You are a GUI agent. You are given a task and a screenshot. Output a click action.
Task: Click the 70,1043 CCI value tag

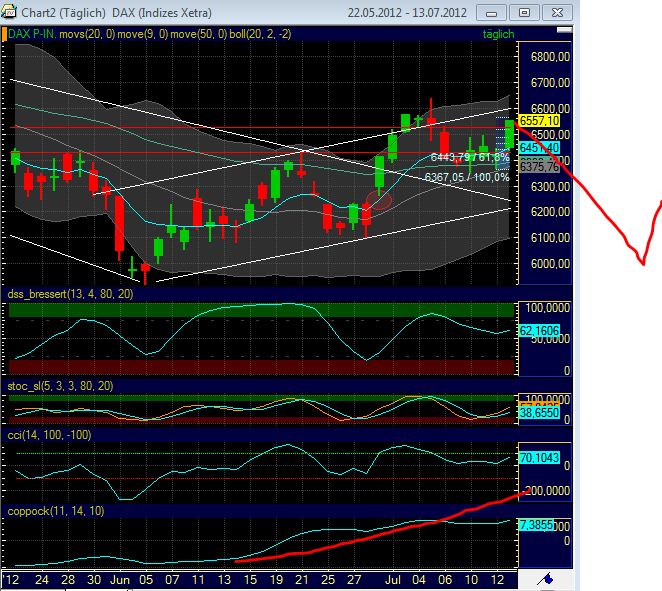click(539, 458)
